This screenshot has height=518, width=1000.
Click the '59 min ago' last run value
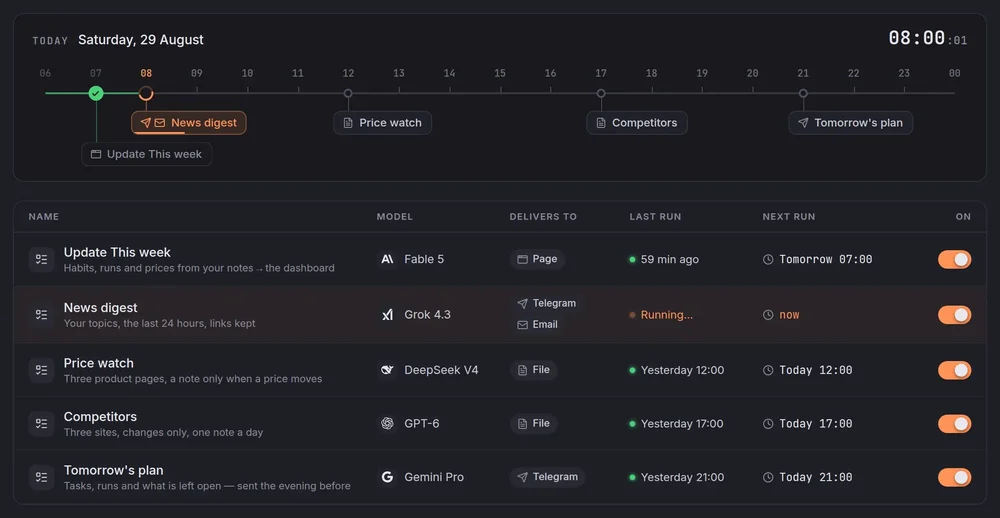tap(670, 260)
